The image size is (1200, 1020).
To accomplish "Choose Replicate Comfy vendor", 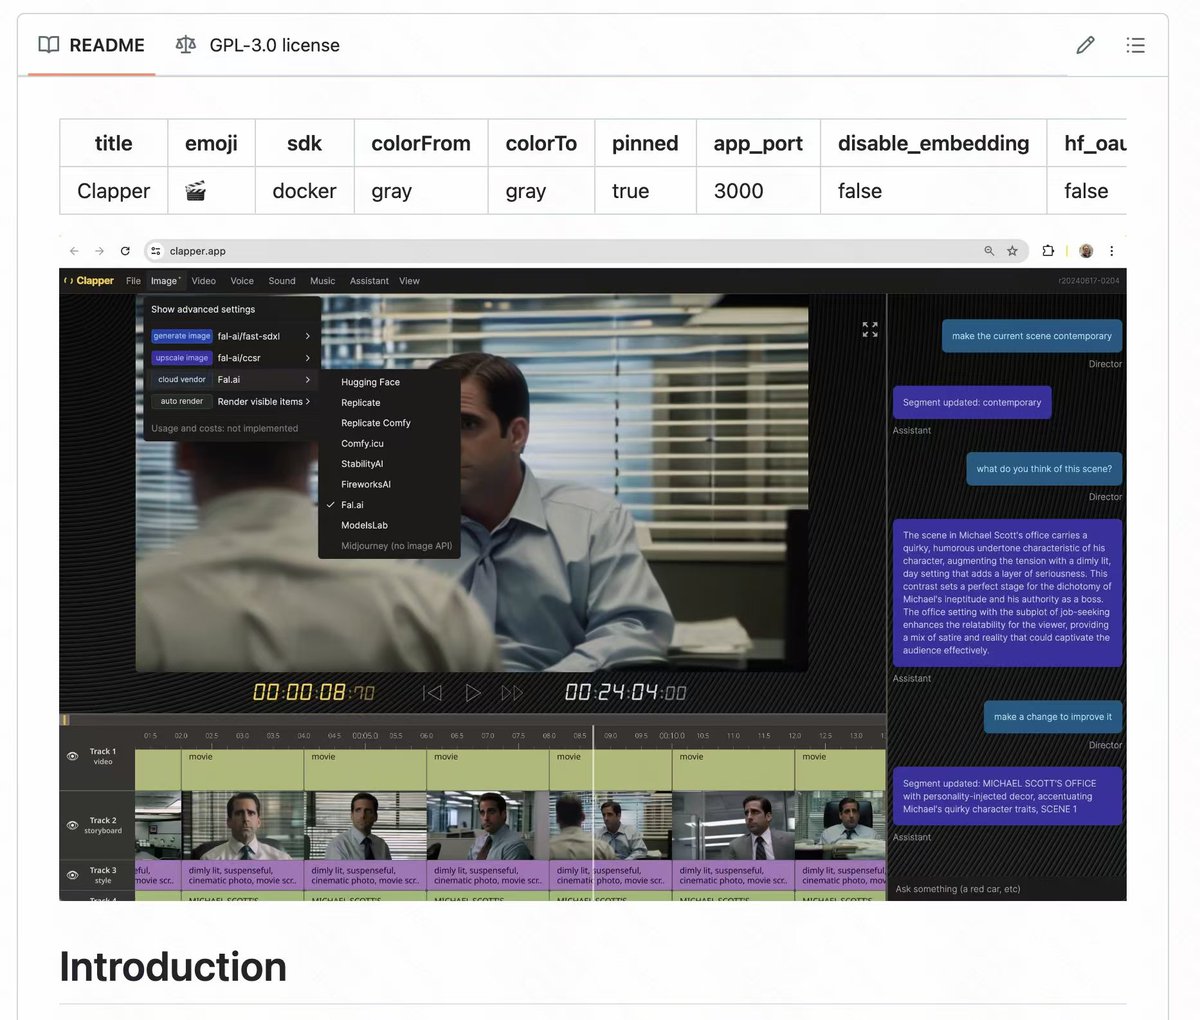I will [x=389, y=423].
